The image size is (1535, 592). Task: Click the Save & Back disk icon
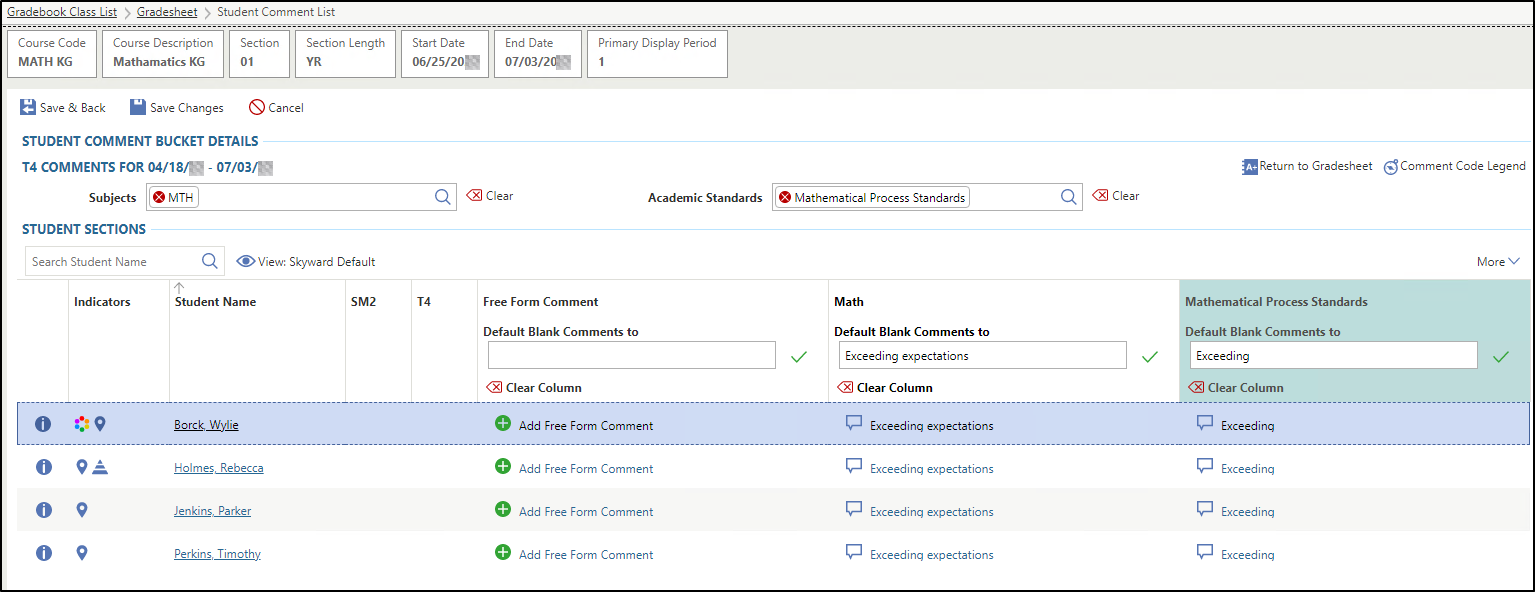click(28, 107)
